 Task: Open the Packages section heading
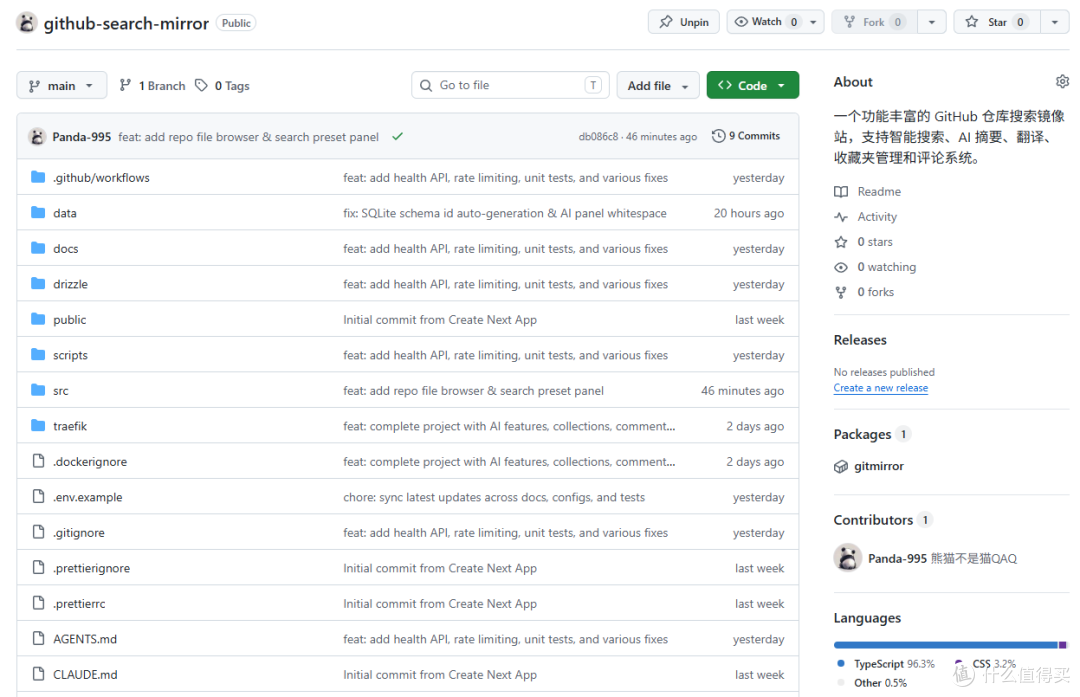[862, 434]
